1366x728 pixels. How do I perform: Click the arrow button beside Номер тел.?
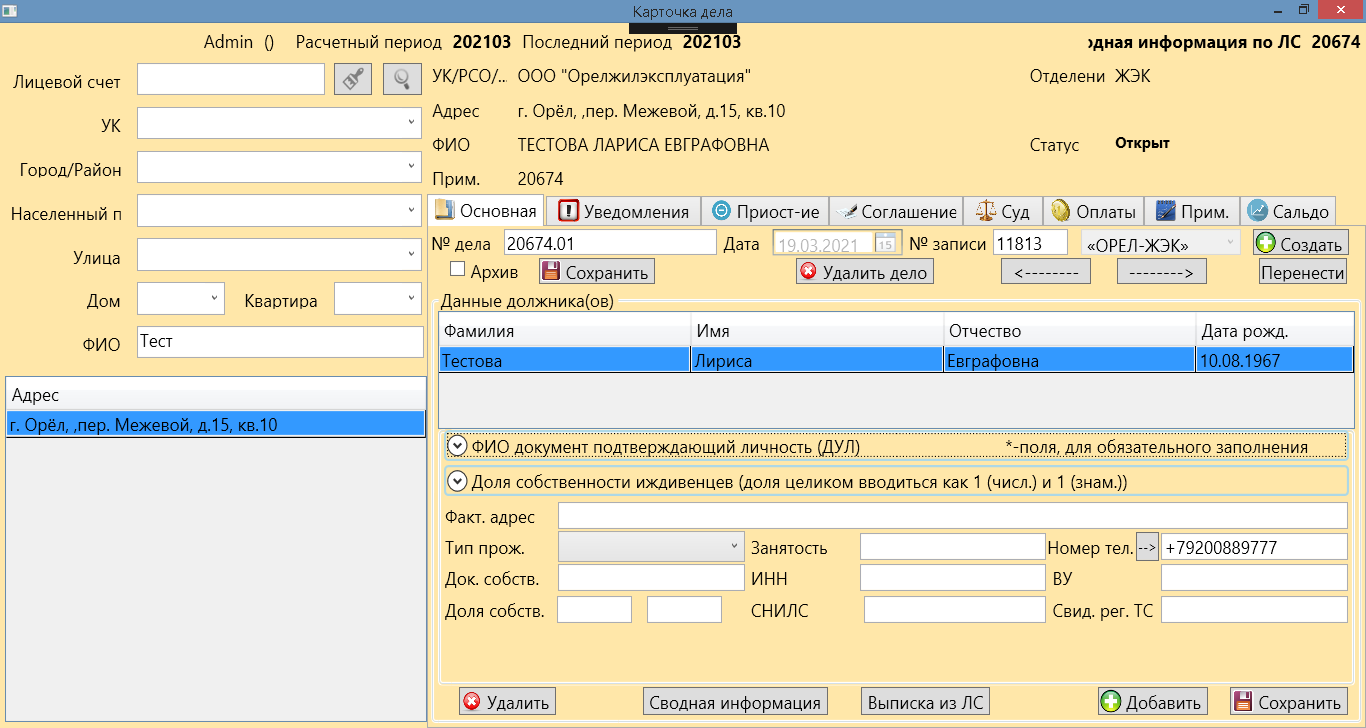[1147, 547]
